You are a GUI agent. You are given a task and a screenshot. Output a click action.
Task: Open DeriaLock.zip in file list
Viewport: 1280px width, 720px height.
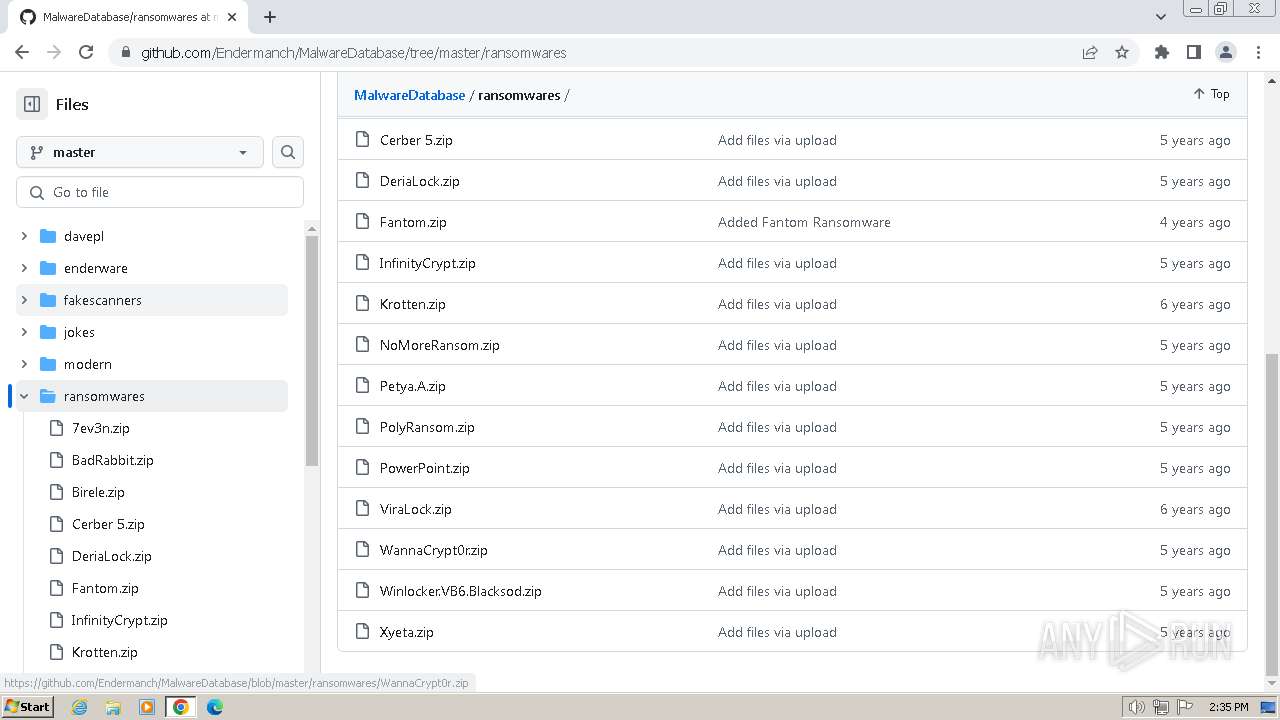(x=420, y=181)
